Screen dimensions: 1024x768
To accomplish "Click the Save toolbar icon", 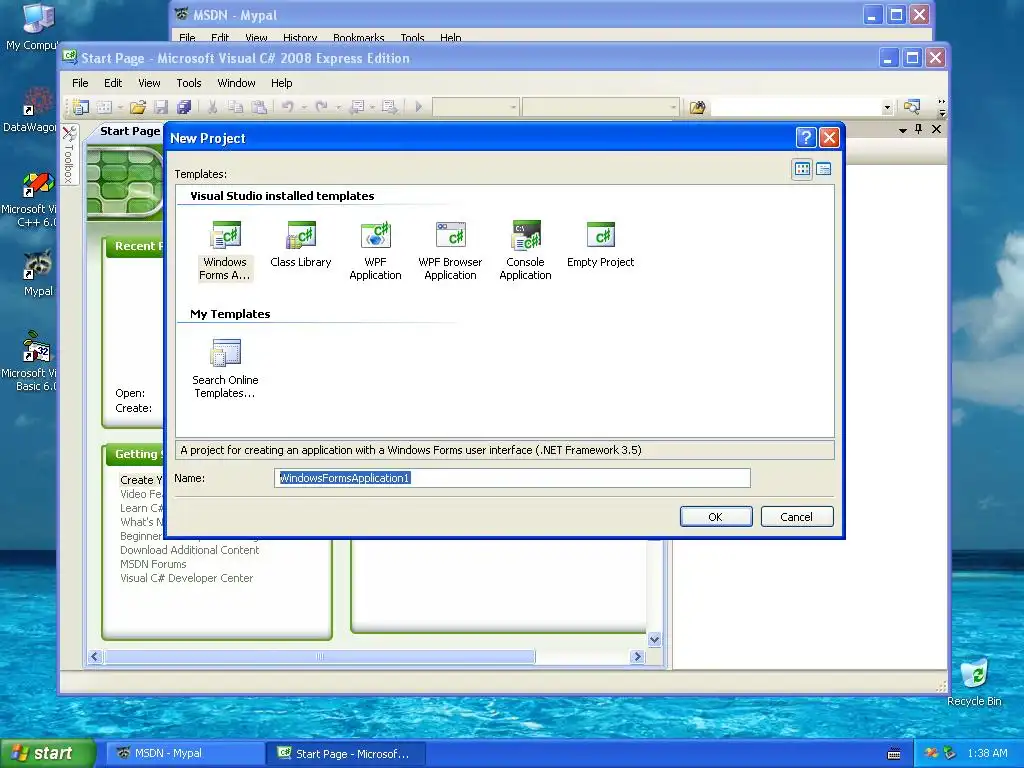I will click(161, 106).
